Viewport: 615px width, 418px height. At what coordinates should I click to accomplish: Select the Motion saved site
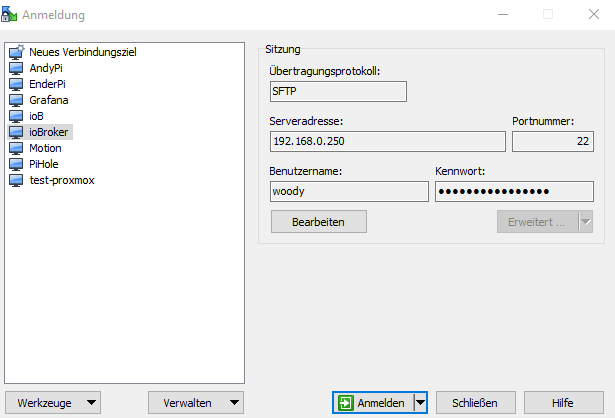coord(45,148)
